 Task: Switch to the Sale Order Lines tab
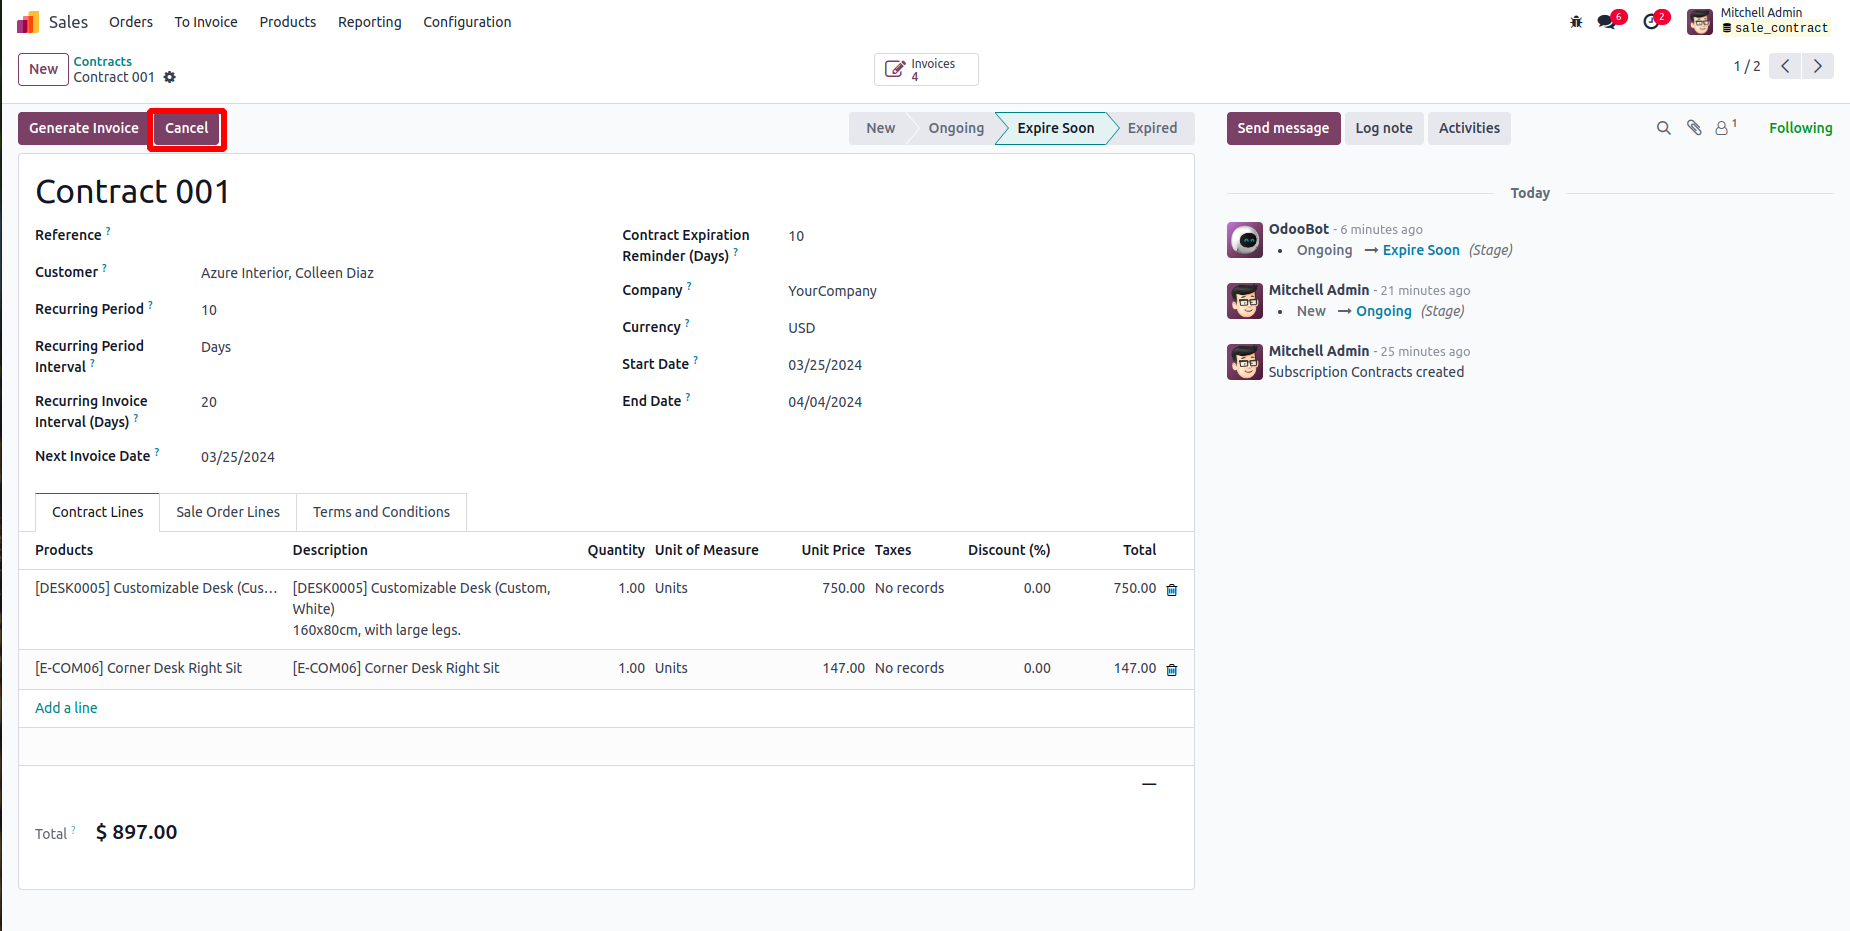coord(228,512)
